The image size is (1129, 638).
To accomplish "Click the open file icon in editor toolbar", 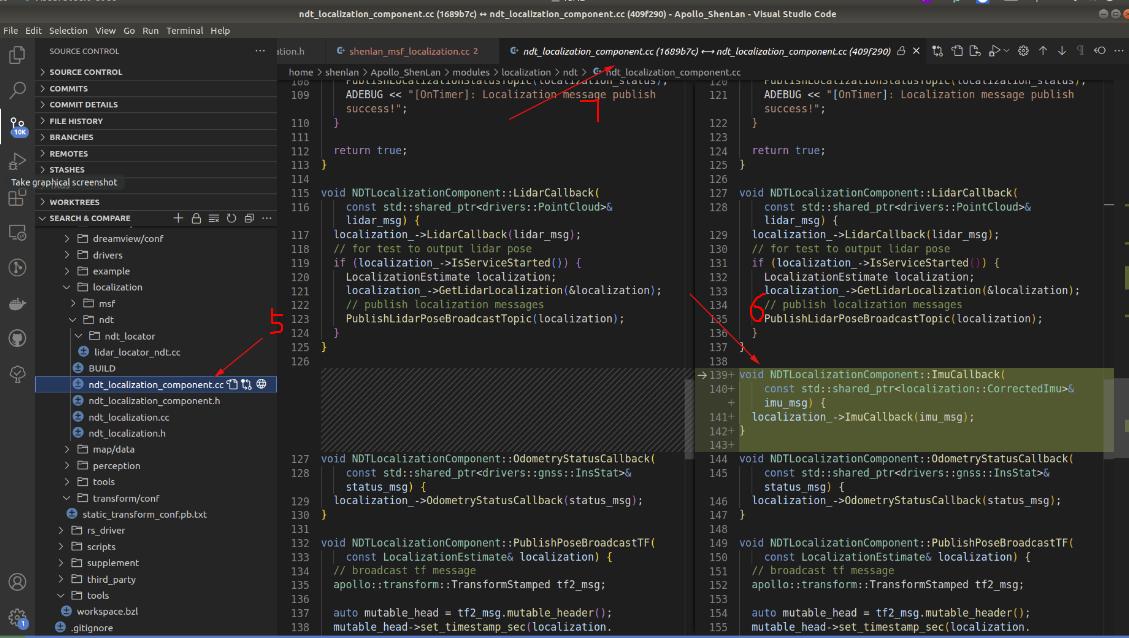I will [x=957, y=51].
